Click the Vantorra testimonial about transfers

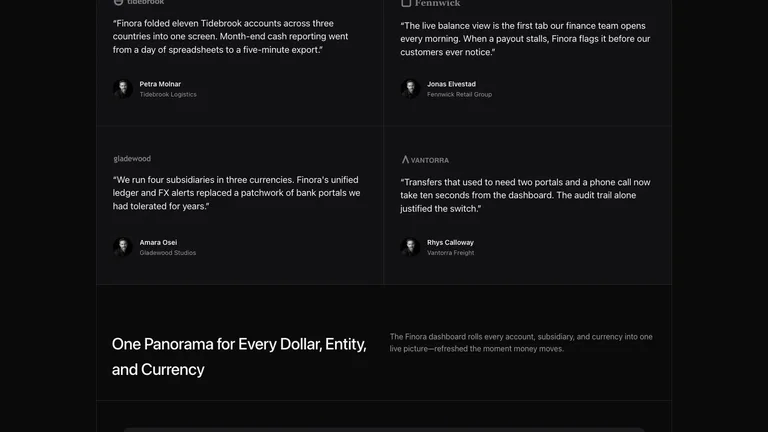coord(525,195)
